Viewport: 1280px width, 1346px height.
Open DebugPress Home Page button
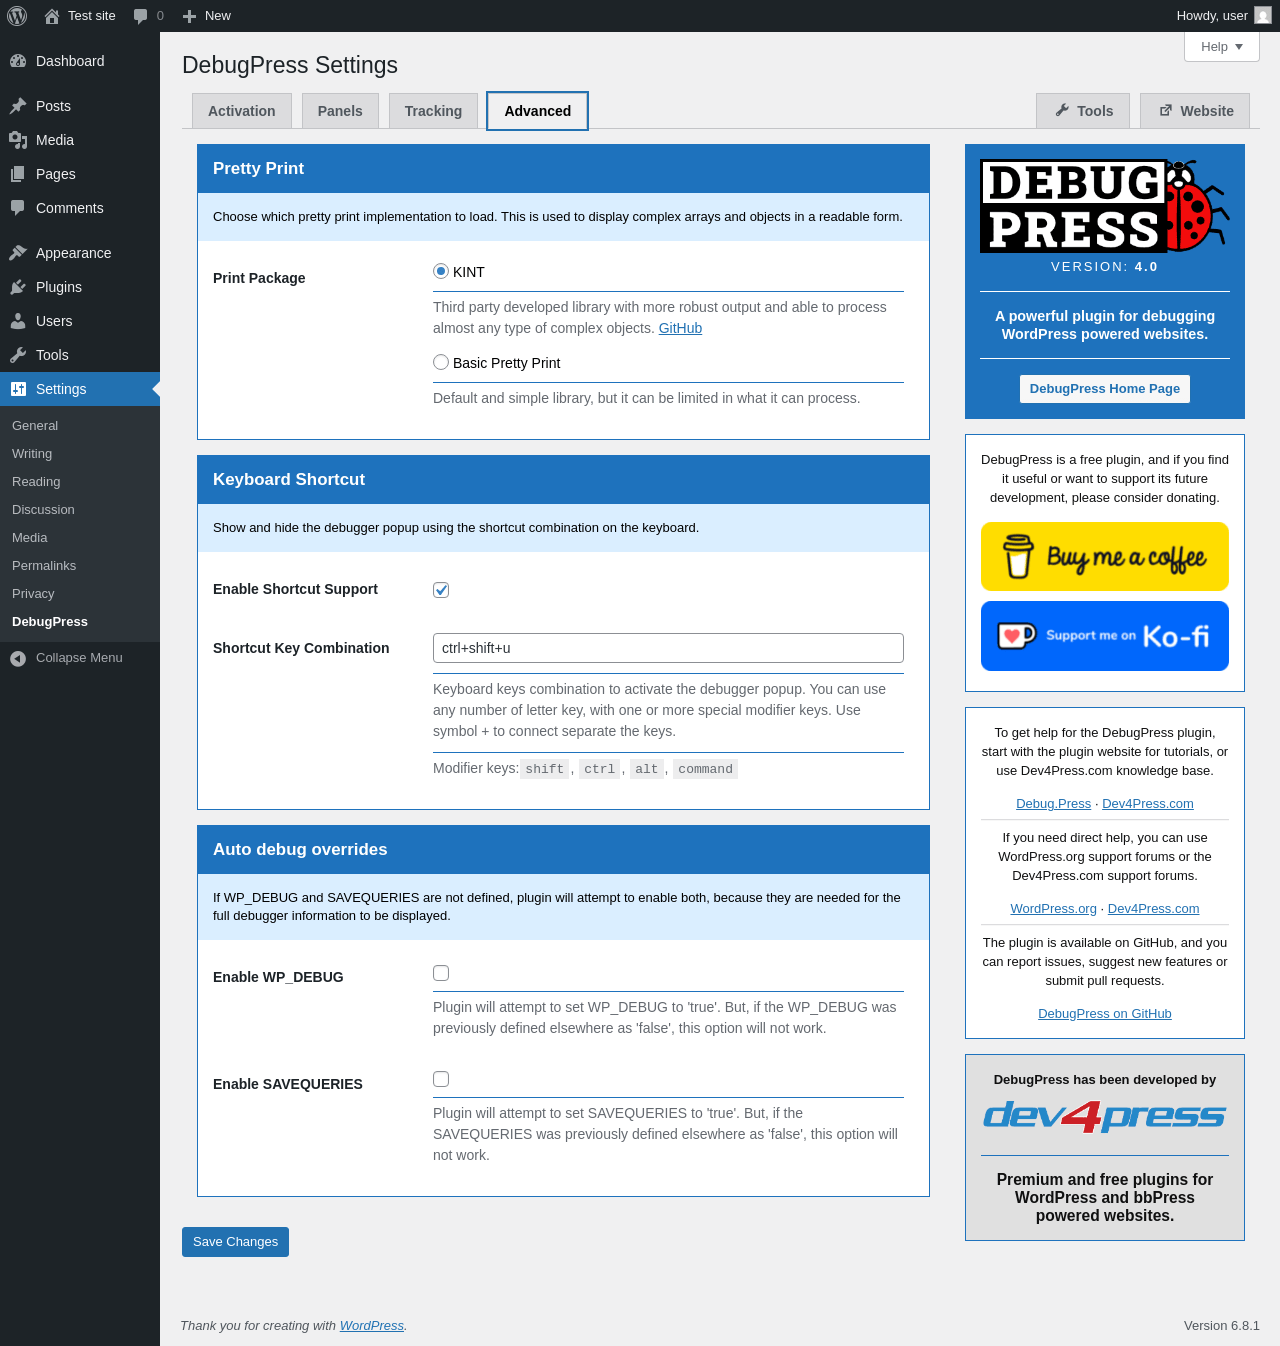pyautogui.click(x=1104, y=389)
